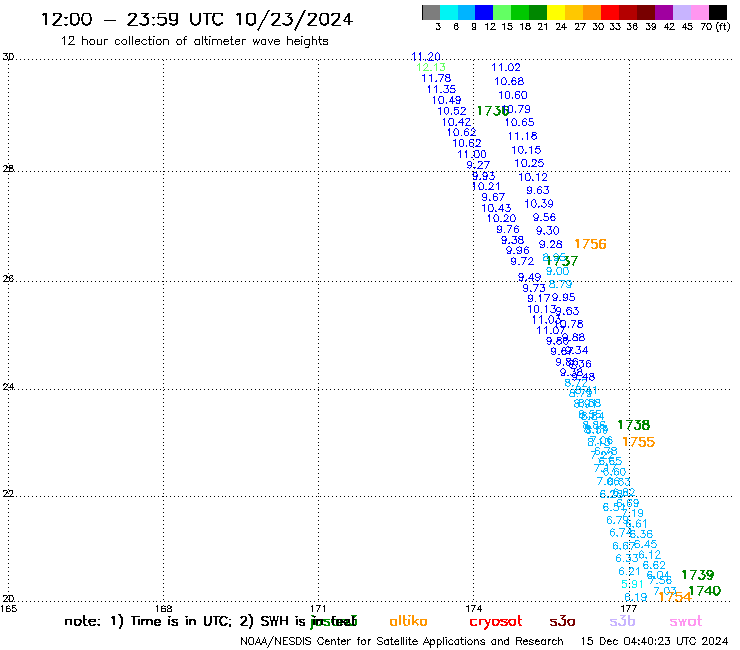This screenshot has height=650, width=740.
Task: Click the light blue wave value '9.00'
Action: tap(557, 271)
